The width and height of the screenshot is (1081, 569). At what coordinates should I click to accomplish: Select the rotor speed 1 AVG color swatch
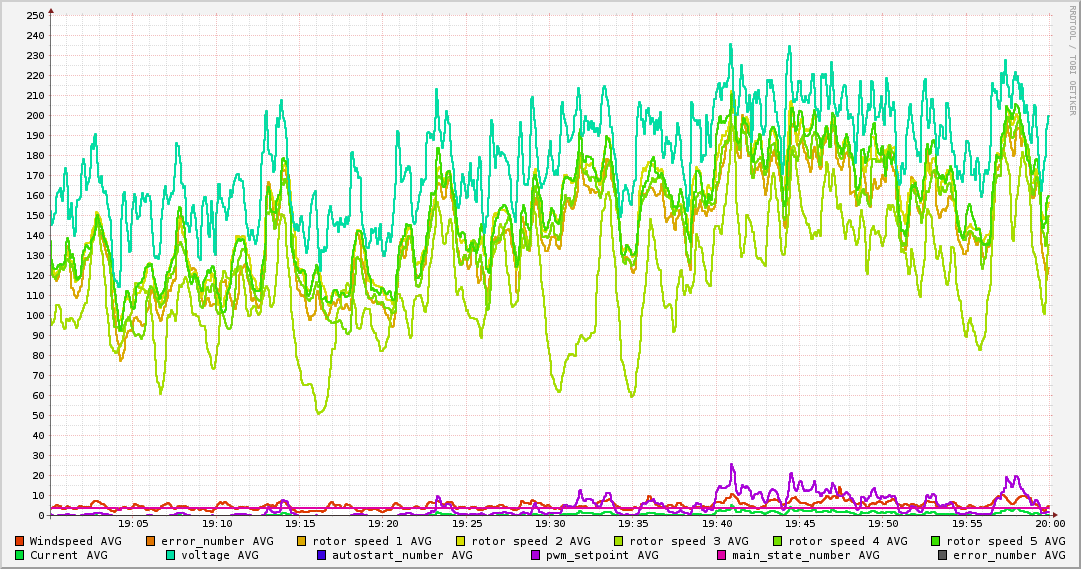pos(302,541)
